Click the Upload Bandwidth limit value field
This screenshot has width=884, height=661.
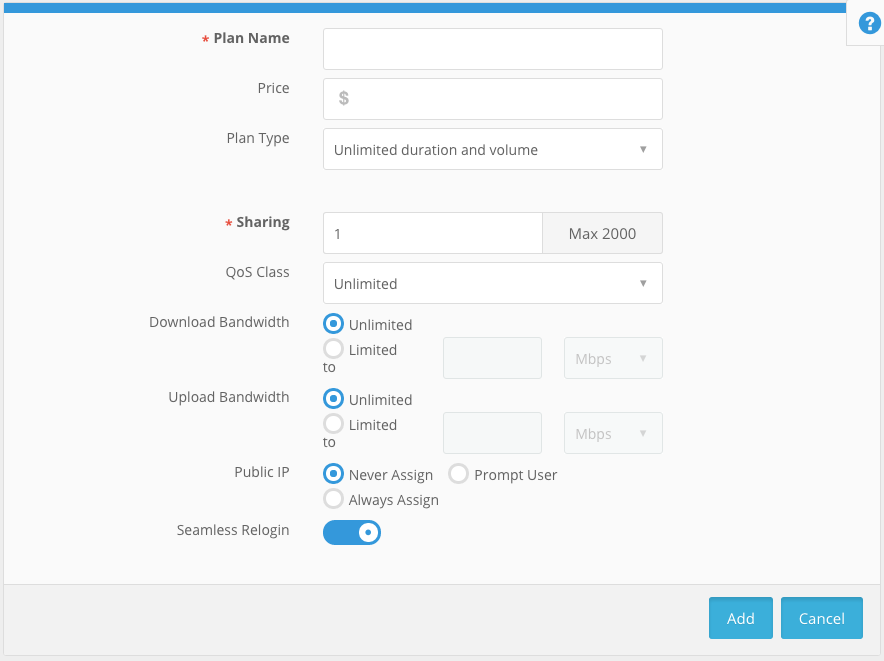(x=492, y=433)
